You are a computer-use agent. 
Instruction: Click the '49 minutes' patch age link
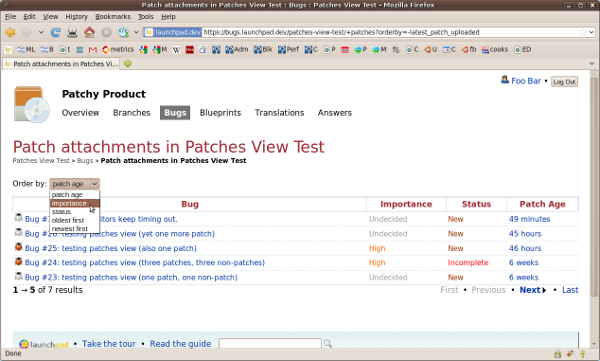pos(529,219)
